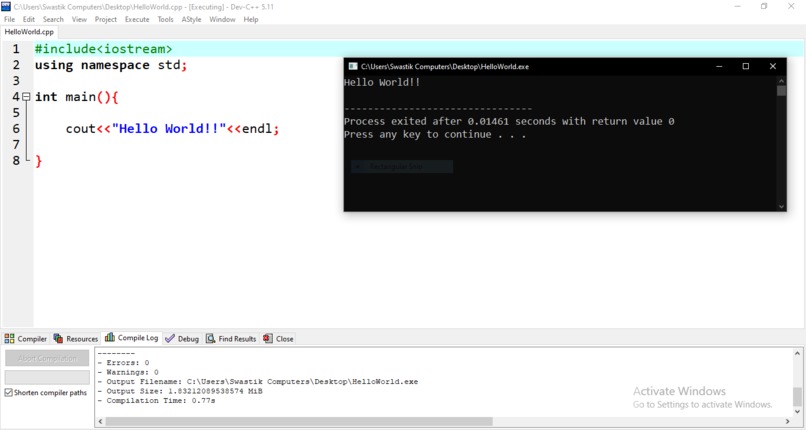Open the View menu

click(79, 20)
